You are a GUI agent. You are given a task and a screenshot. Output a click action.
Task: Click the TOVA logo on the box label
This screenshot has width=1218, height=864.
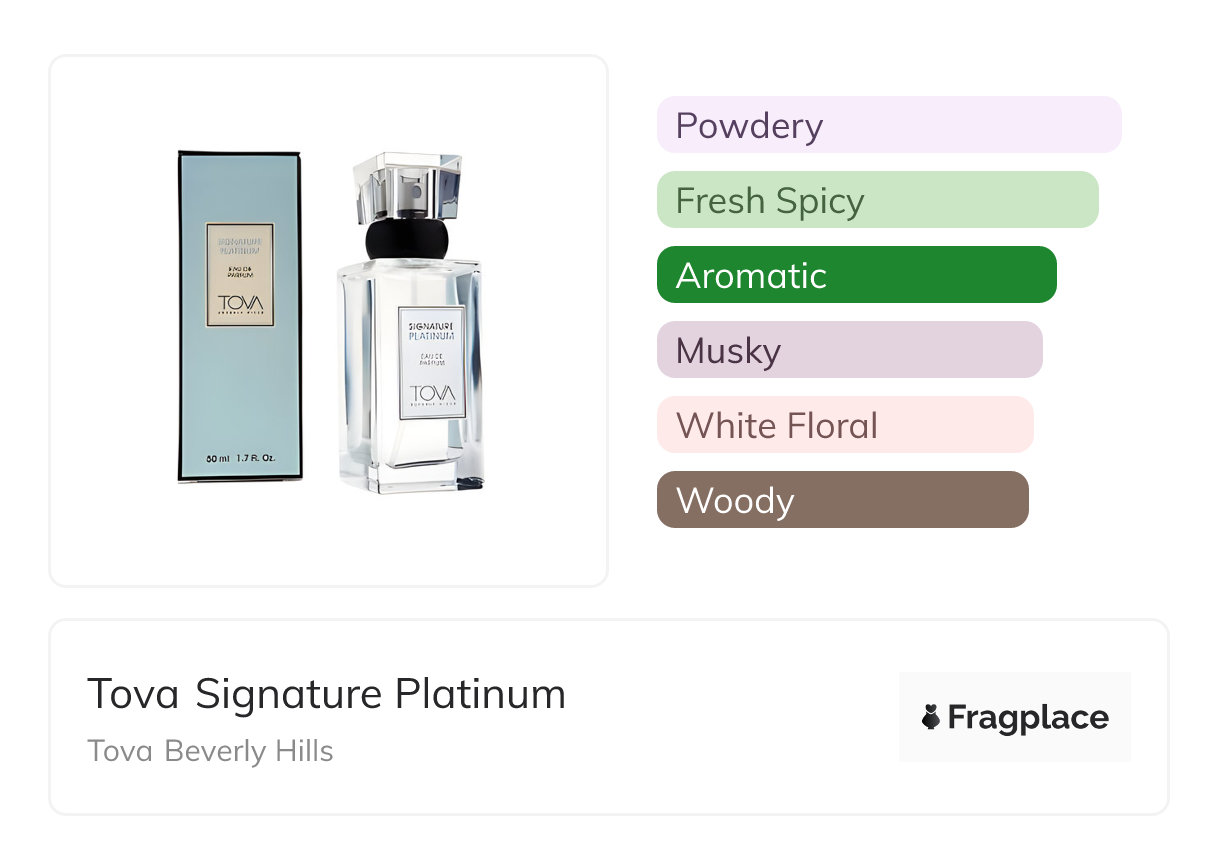pyautogui.click(x=240, y=303)
